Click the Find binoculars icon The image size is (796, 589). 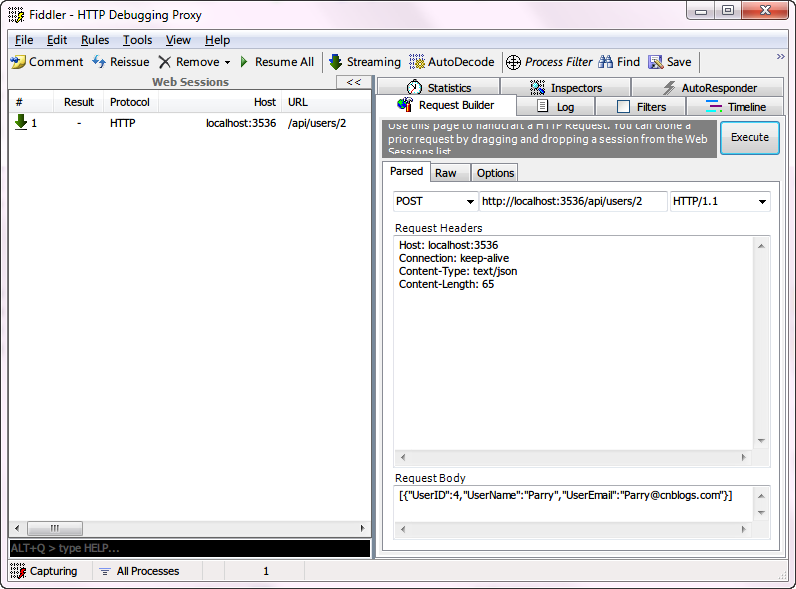tap(606, 62)
